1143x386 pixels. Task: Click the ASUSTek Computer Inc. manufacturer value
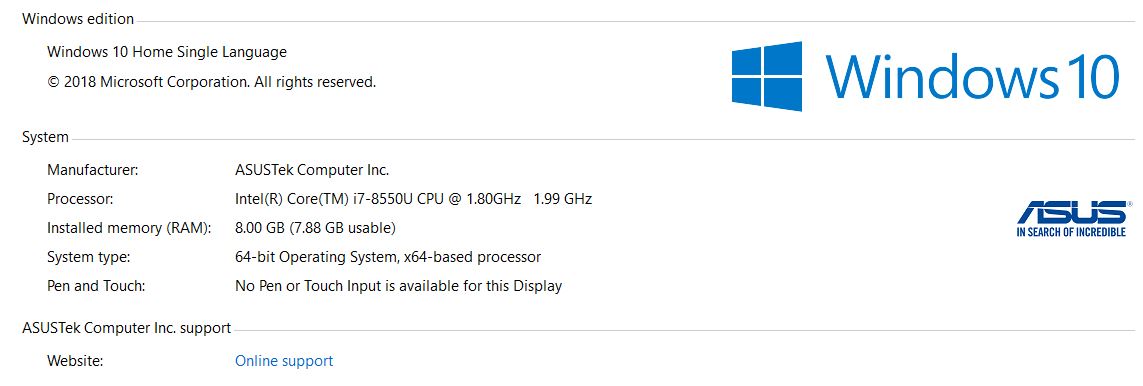coord(312,170)
